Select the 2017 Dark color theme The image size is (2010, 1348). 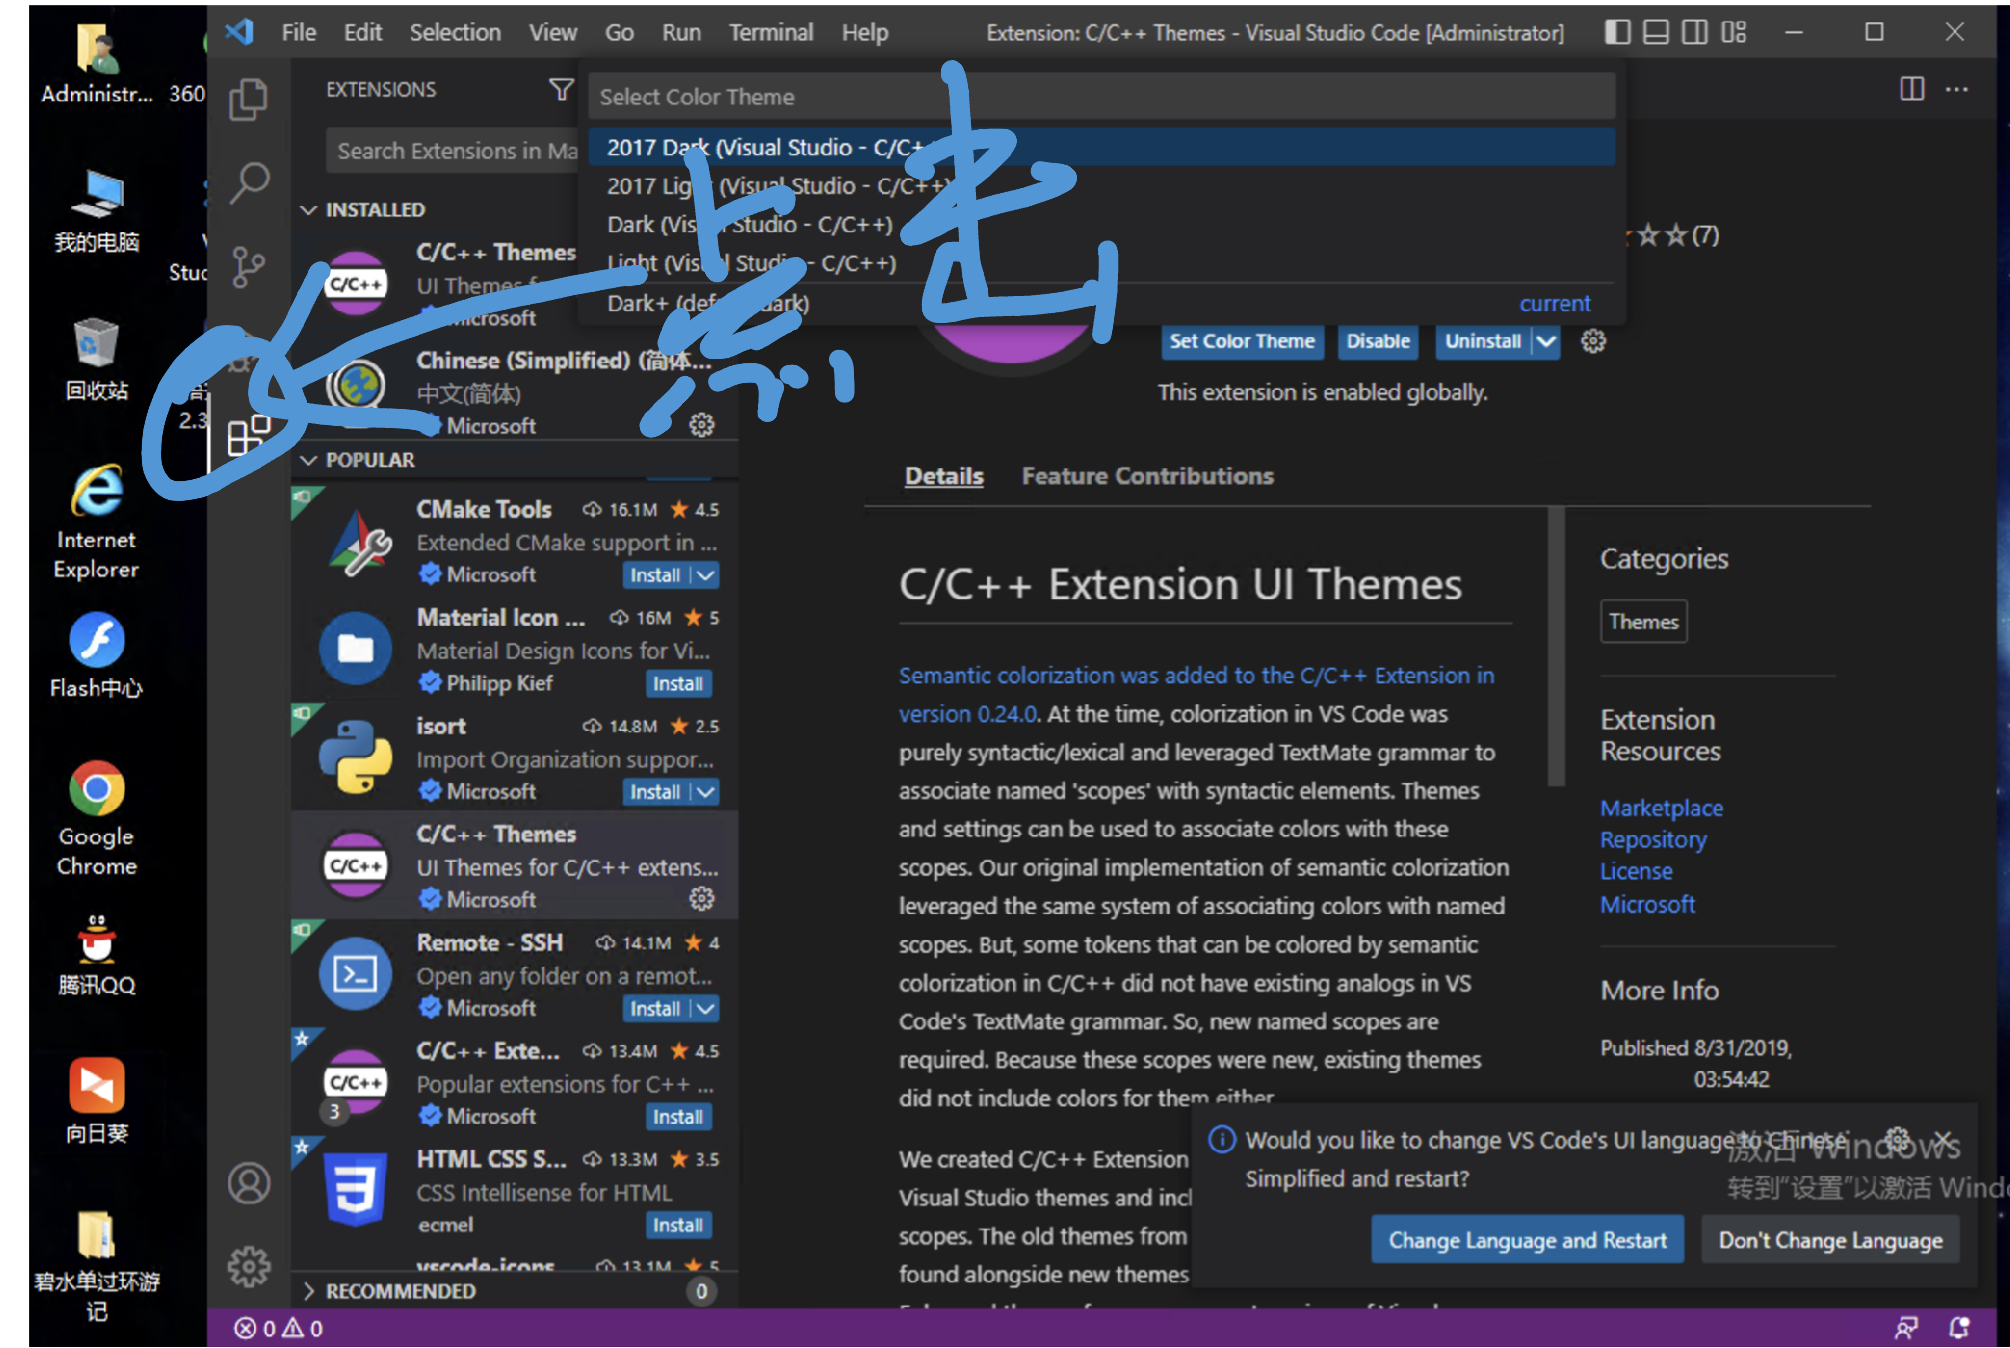(1101, 147)
